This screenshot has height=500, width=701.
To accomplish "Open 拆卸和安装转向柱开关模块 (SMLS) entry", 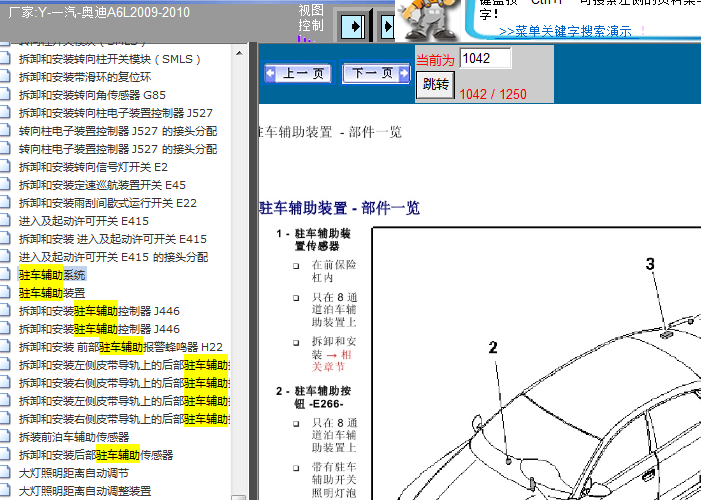I will tap(110, 59).
